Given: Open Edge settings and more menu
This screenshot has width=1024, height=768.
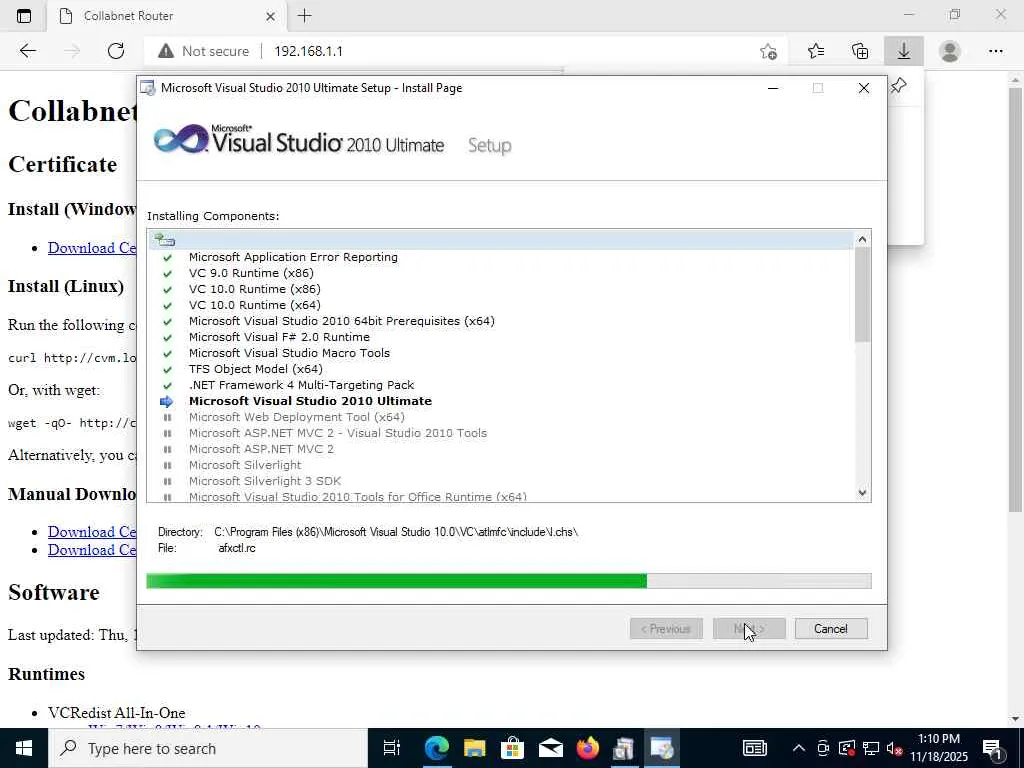Looking at the screenshot, I should click(995, 51).
